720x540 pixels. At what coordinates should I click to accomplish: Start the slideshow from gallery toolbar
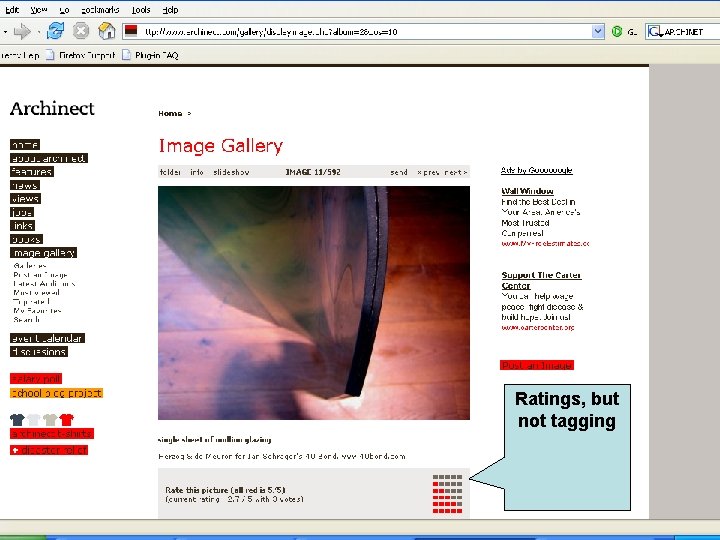(x=231, y=172)
